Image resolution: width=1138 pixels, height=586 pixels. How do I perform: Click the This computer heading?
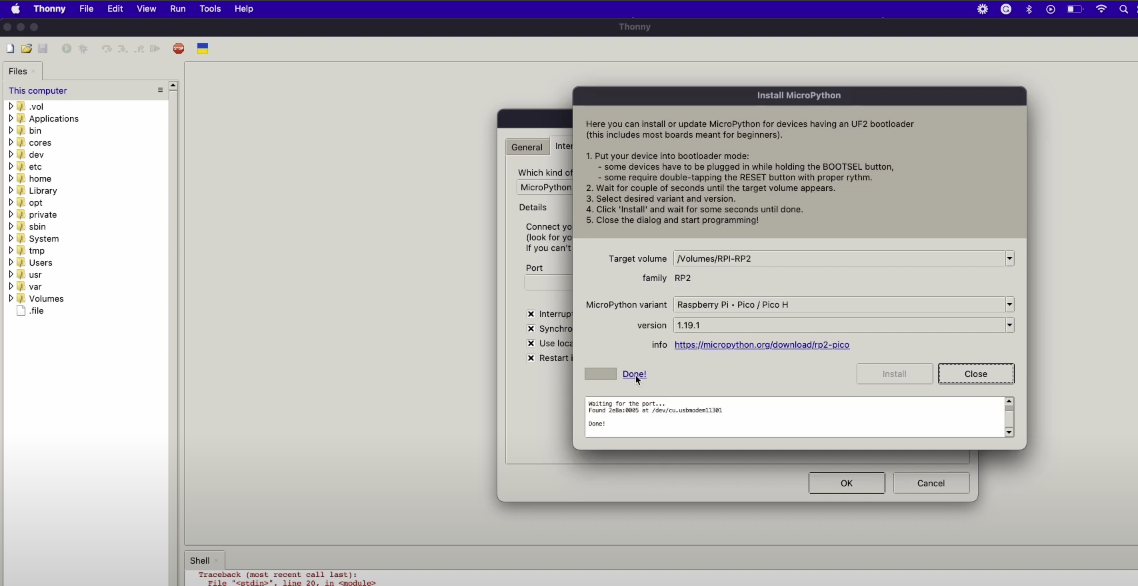click(38, 91)
